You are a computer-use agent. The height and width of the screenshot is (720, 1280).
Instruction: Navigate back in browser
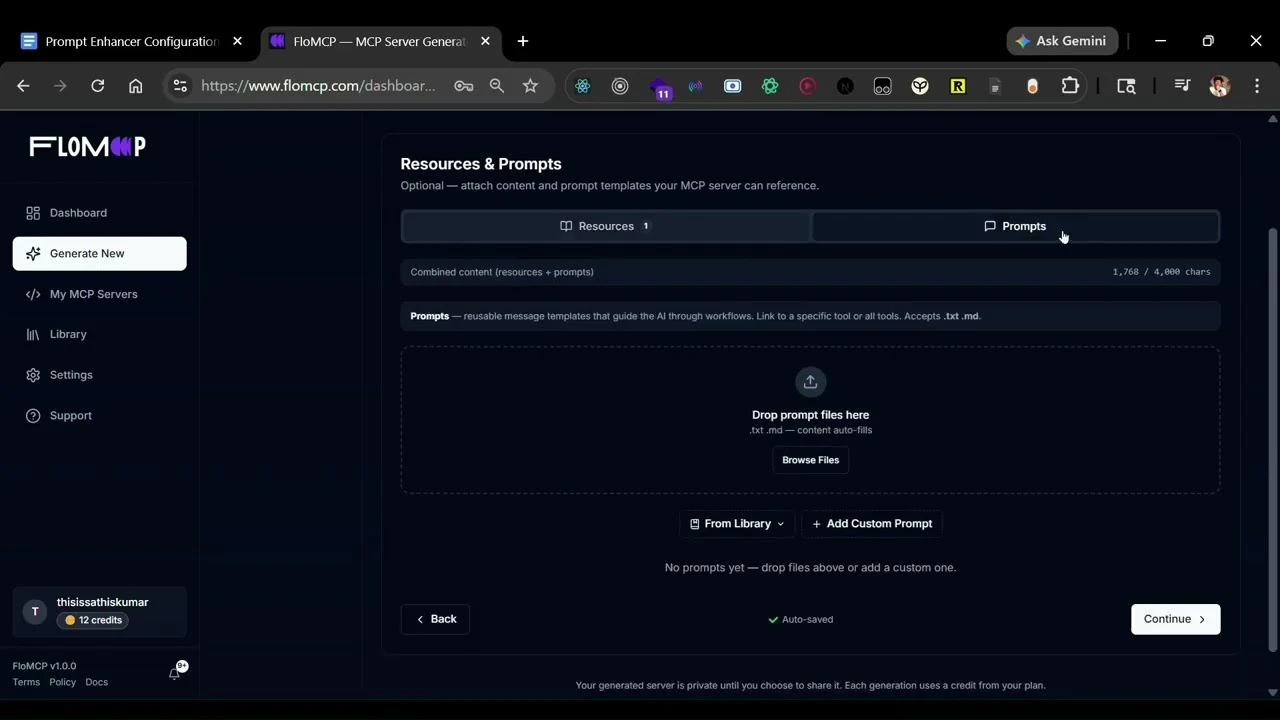pyautogui.click(x=24, y=86)
